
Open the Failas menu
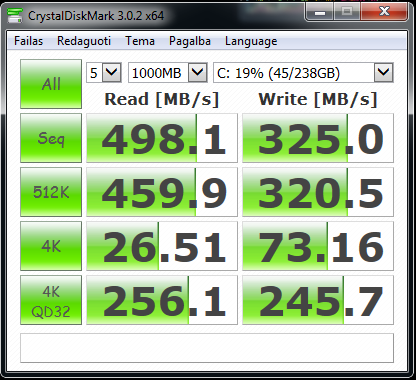29,41
